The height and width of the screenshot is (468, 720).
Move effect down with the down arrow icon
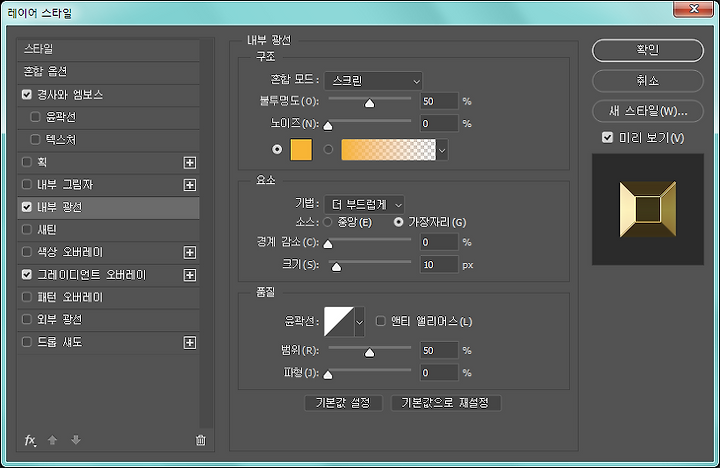(76, 440)
